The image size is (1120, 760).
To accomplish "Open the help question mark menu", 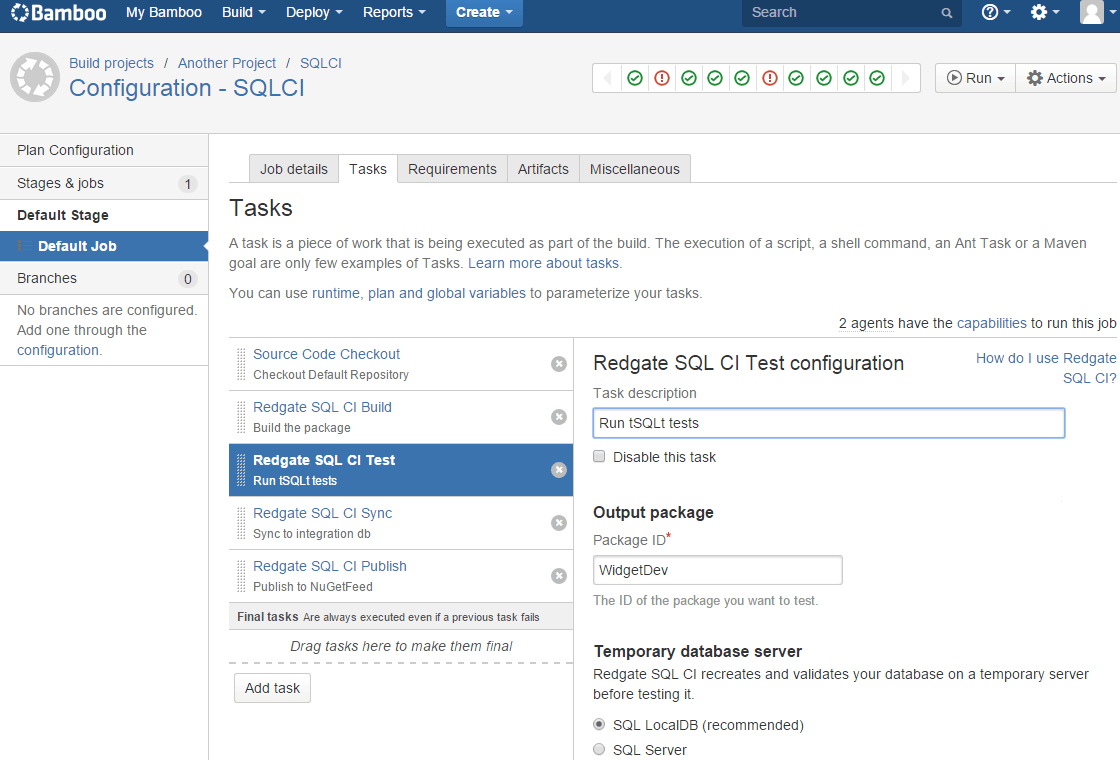I will (996, 13).
